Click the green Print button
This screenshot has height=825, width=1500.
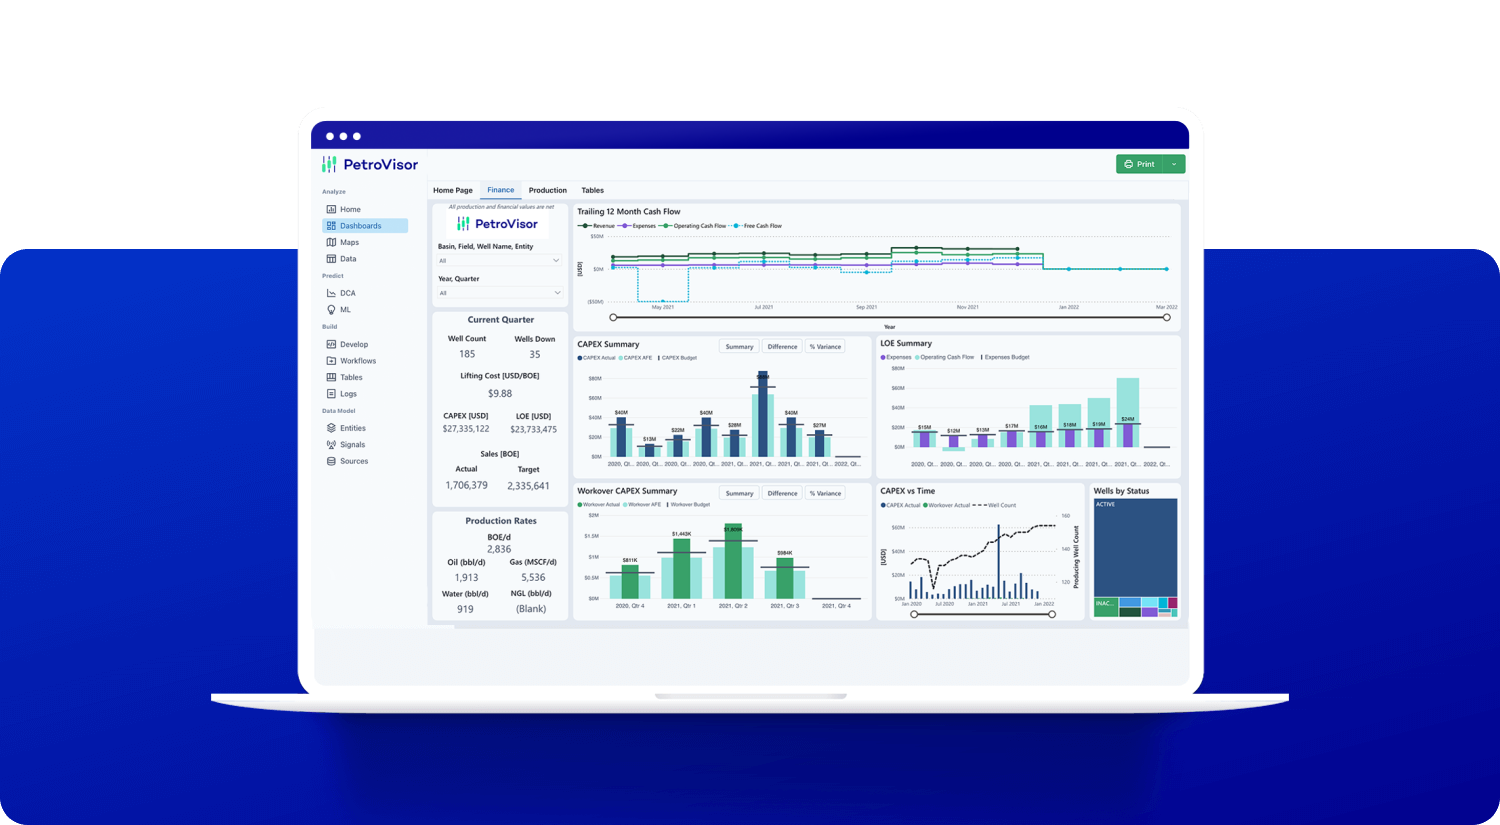(1139, 164)
